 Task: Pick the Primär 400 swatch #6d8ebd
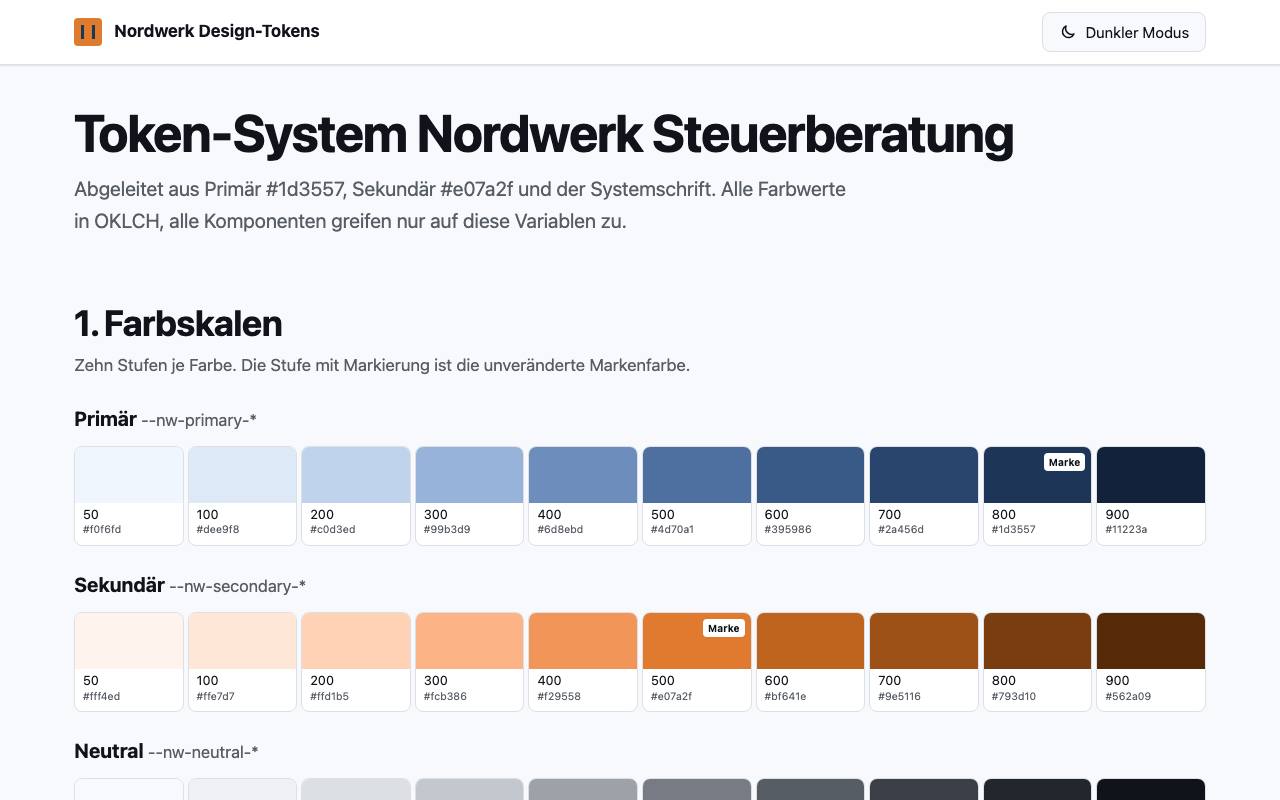[583, 496]
